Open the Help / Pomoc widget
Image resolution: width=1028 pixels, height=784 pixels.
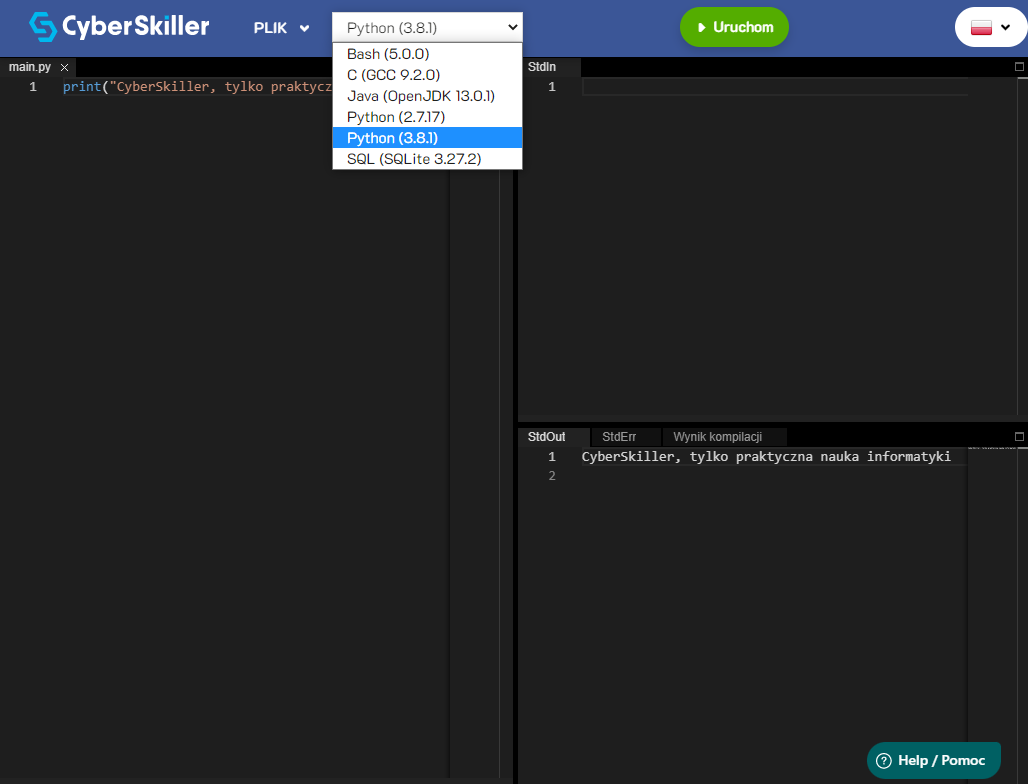click(933, 760)
